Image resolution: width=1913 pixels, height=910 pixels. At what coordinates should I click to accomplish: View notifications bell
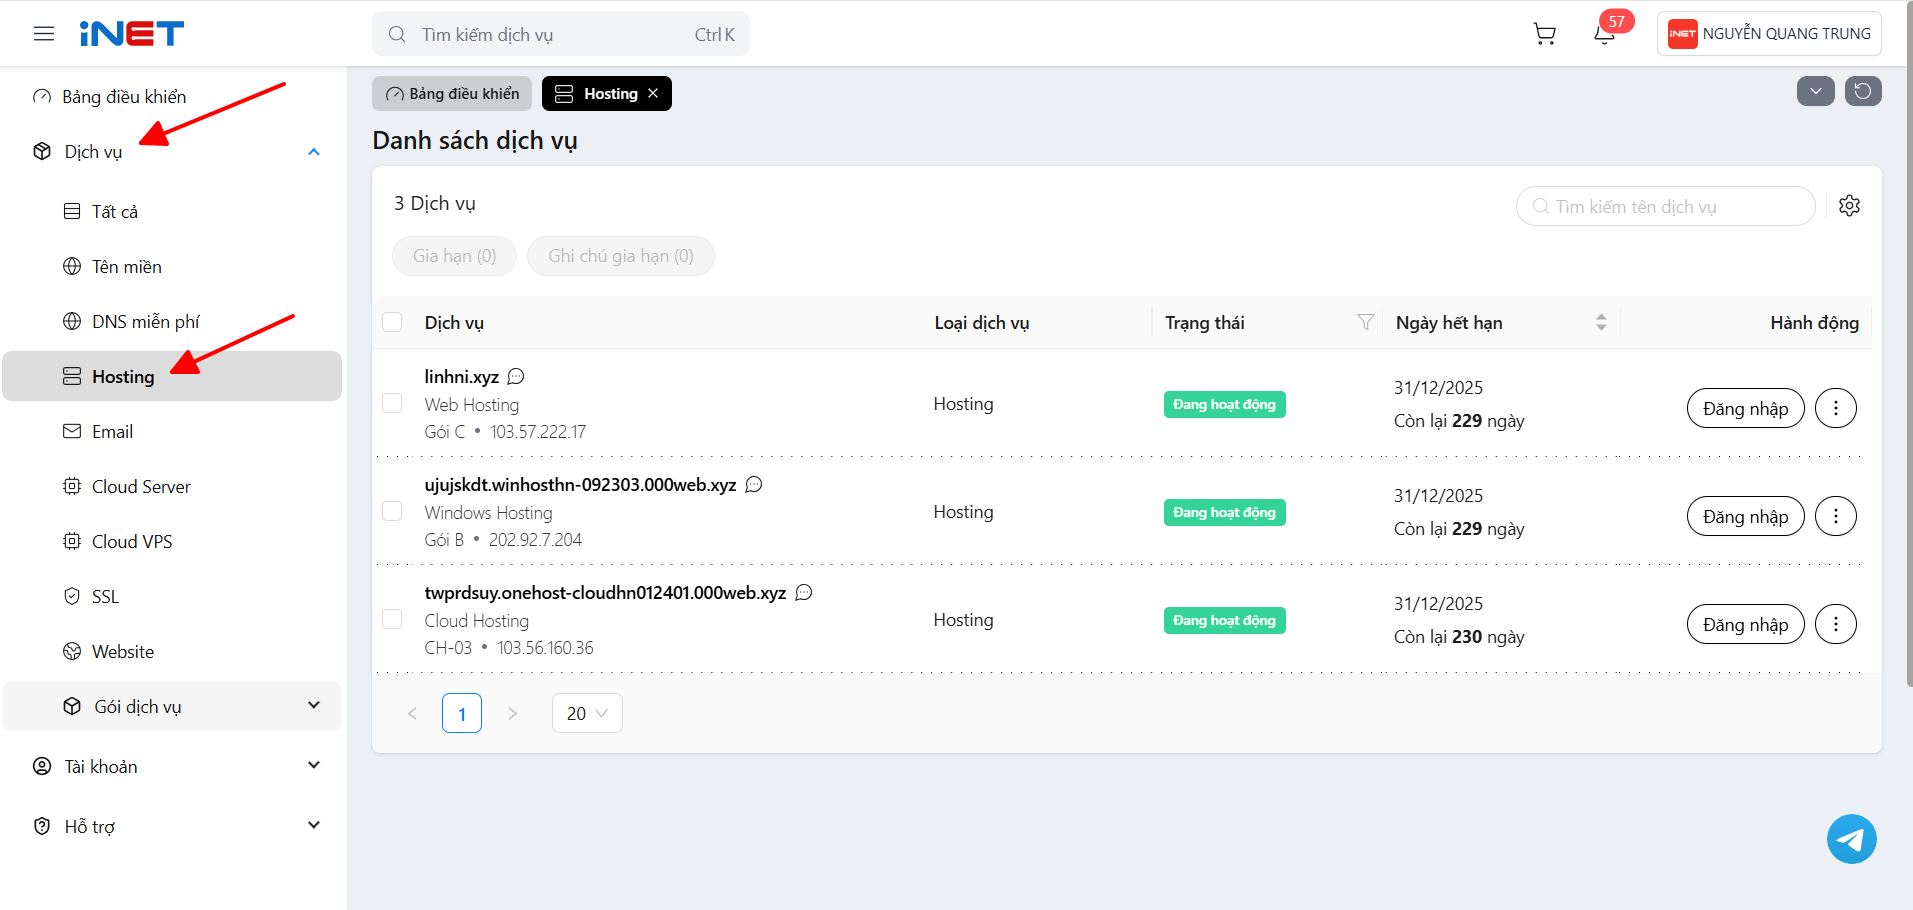pos(1605,34)
